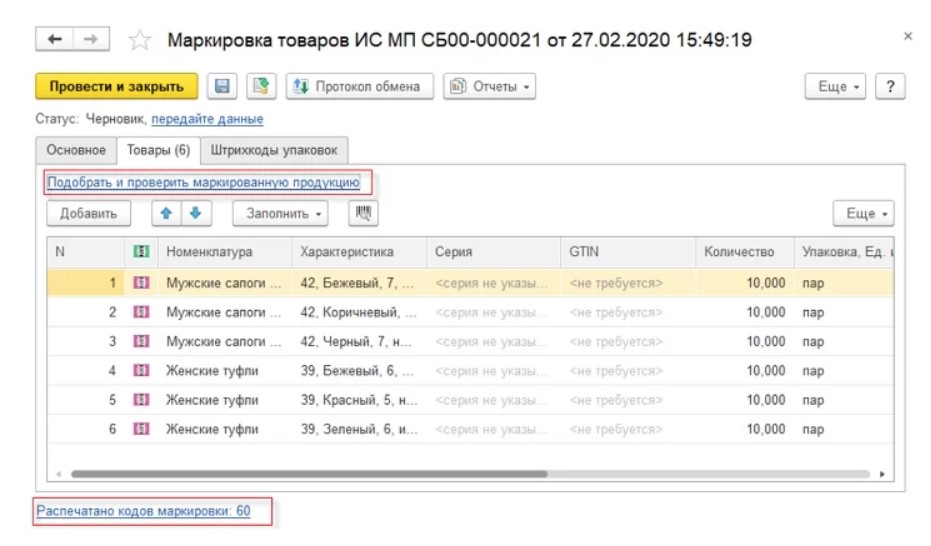The height and width of the screenshot is (546, 931).
Task: Open Подобрать и проверить маркированную продукцию link
Action: coord(203,182)
